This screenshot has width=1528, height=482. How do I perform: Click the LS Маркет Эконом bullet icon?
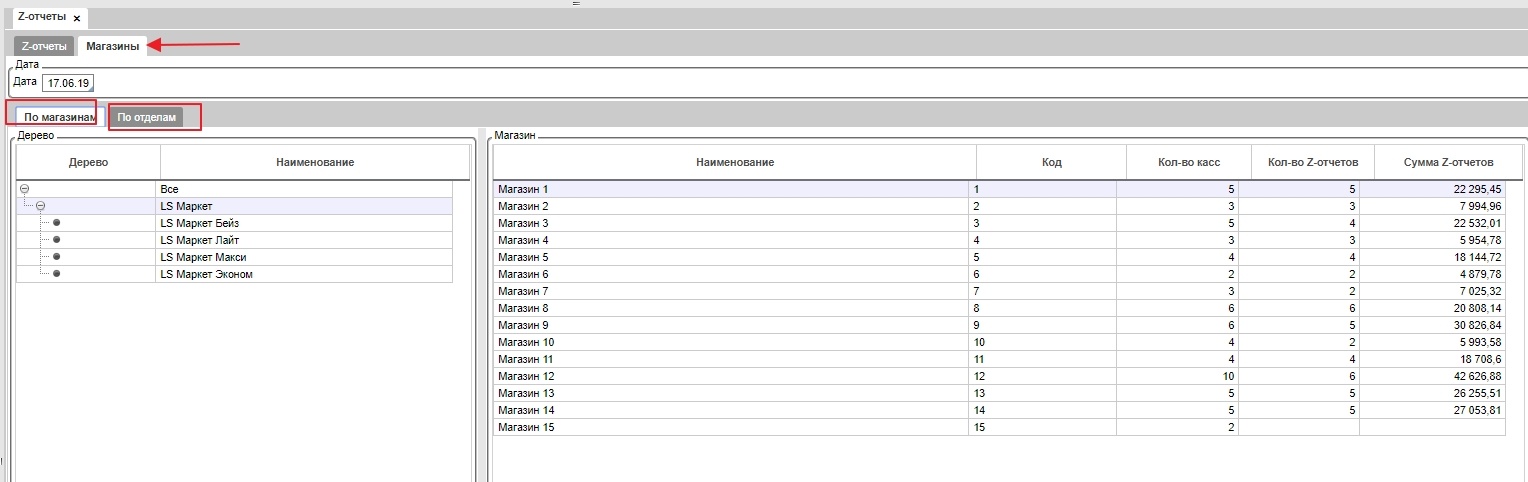[57, 274]
